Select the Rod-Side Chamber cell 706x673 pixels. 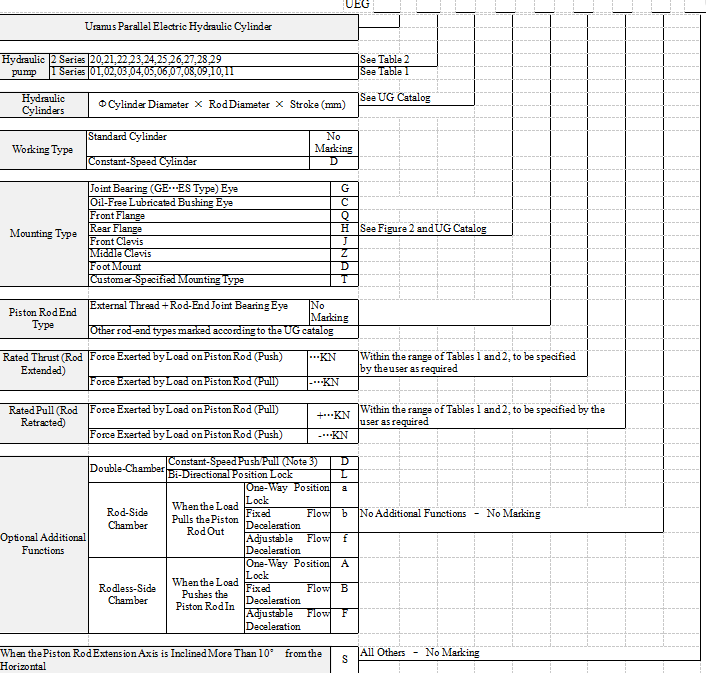tap(128, 519)
